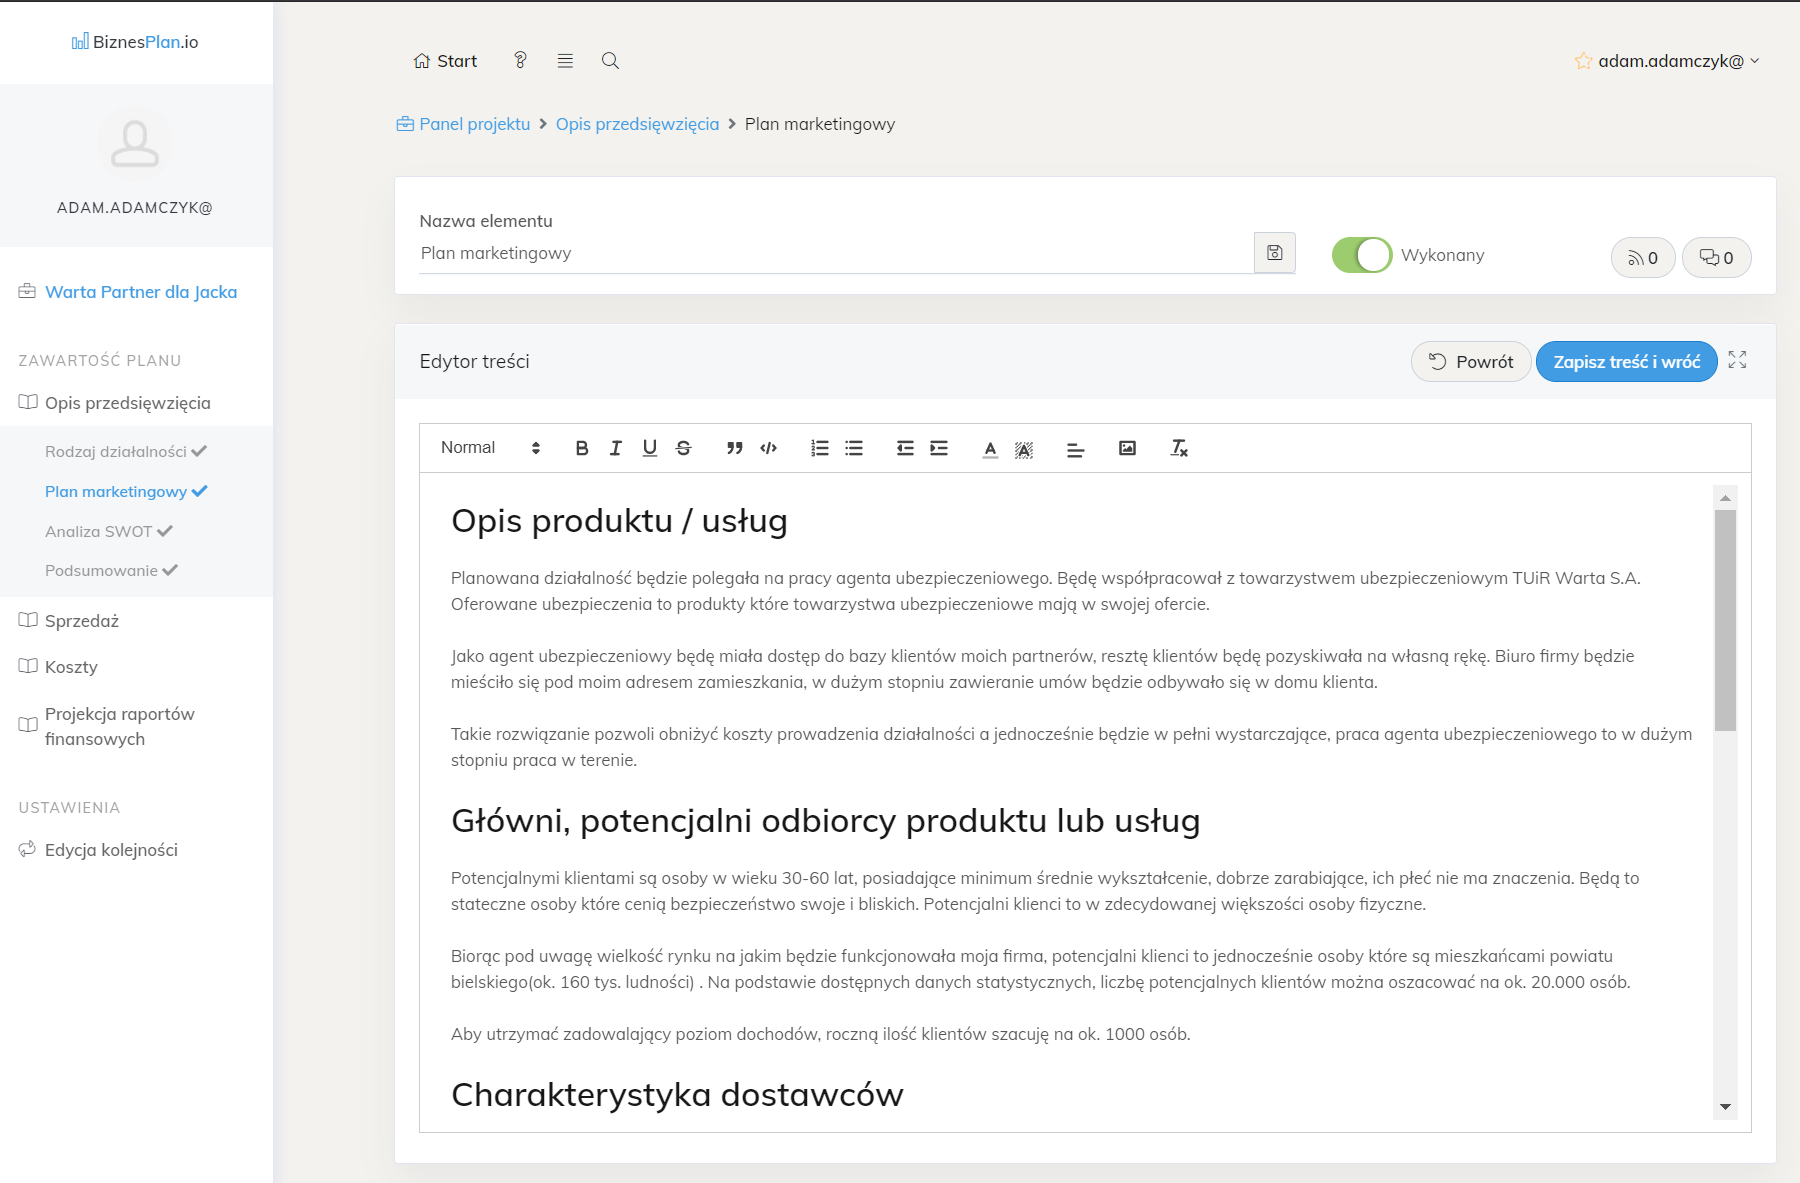Click the star icon next to username
Viewport: 1800px width, 1183px height.
pyautogui.click(x=1583, y=61)
